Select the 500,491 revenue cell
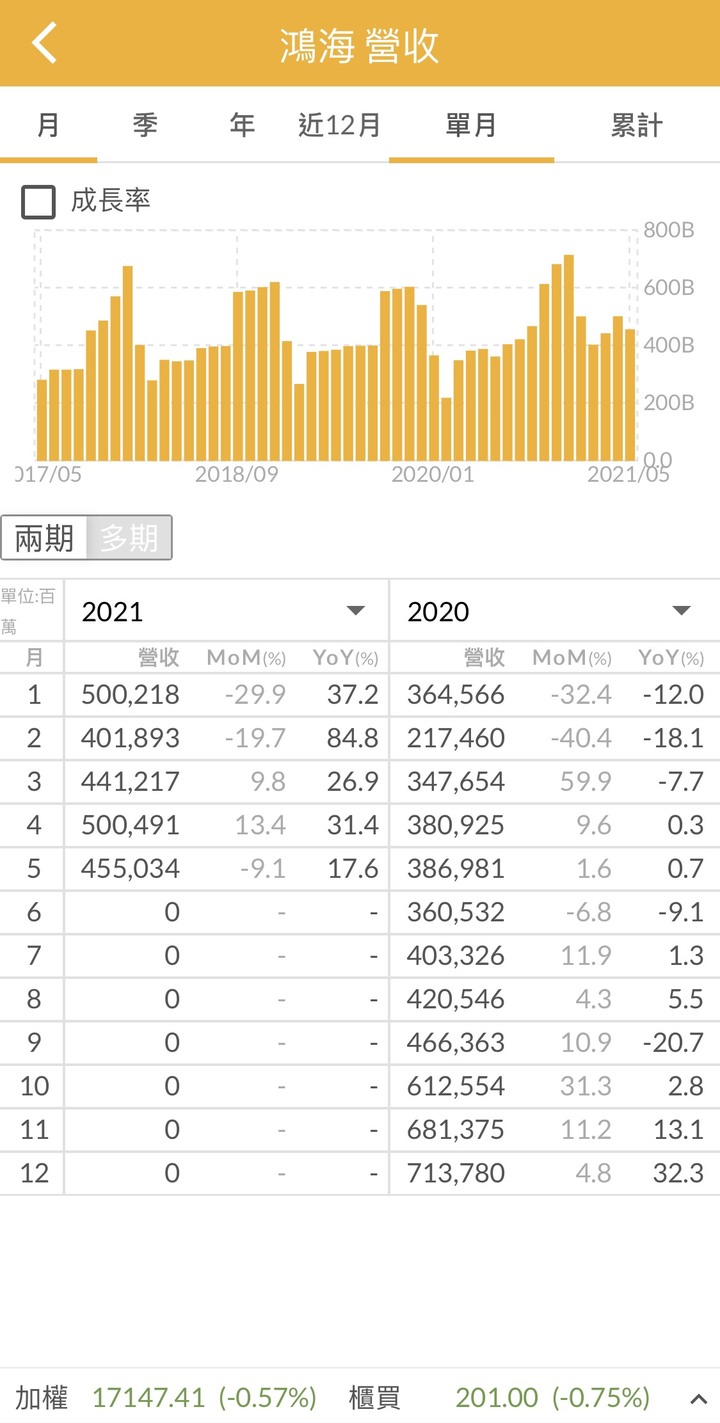The image size is (720, 1423). (x=130, y=825)
